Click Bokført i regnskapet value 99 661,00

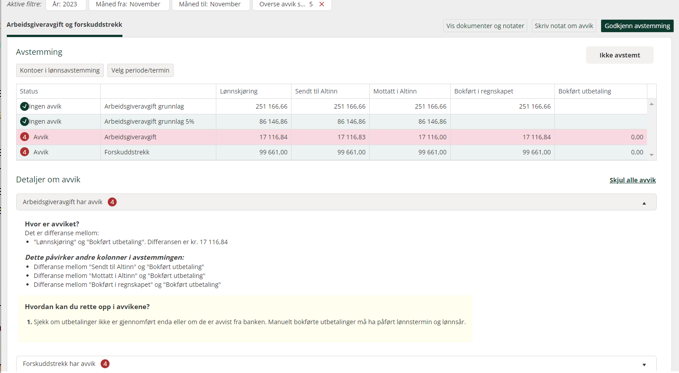tap(537, 152)
